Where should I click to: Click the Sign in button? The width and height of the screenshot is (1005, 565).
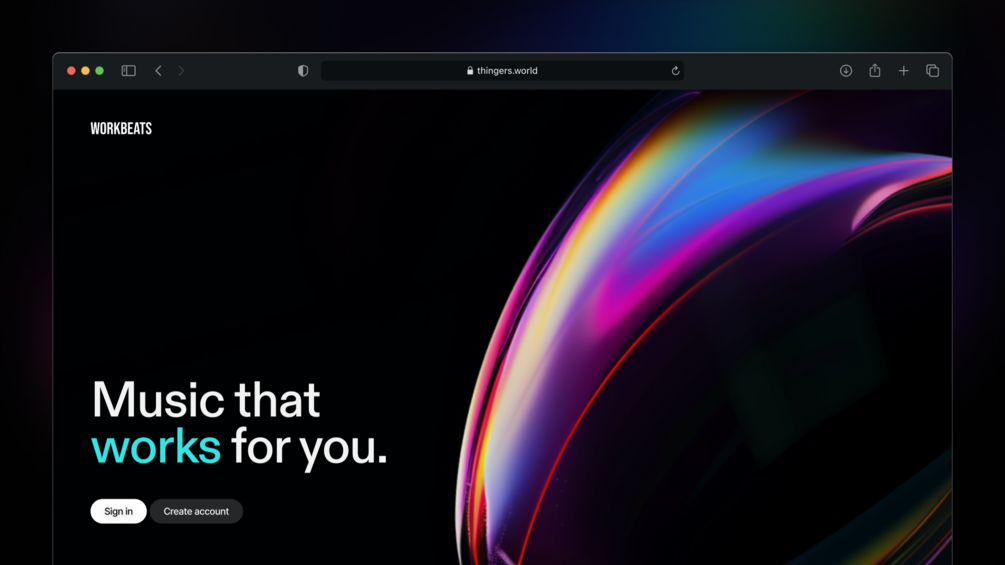(x=119, y=511)
